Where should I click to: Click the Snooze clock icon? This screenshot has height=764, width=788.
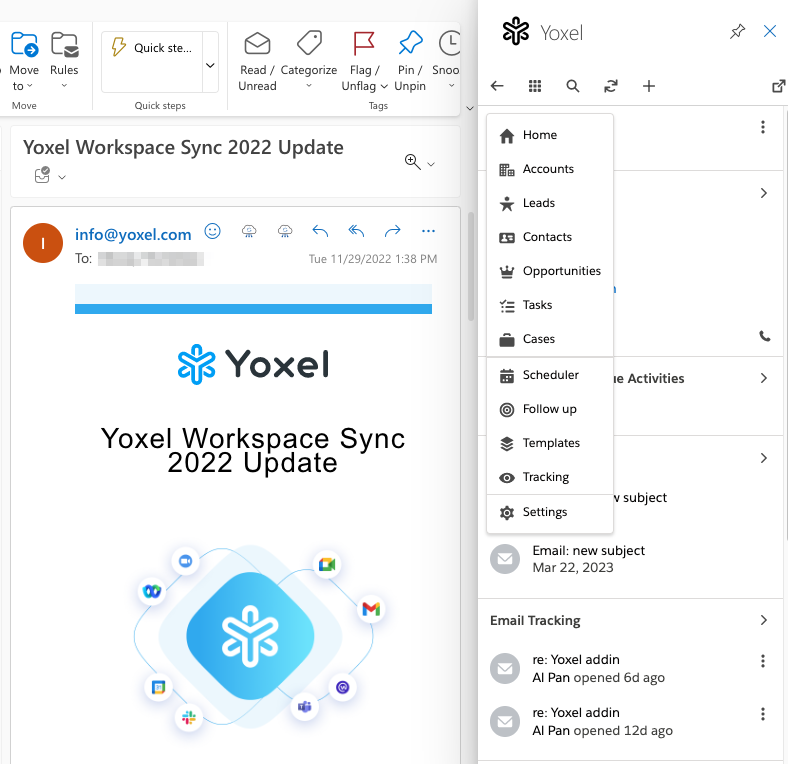point(449,44)
